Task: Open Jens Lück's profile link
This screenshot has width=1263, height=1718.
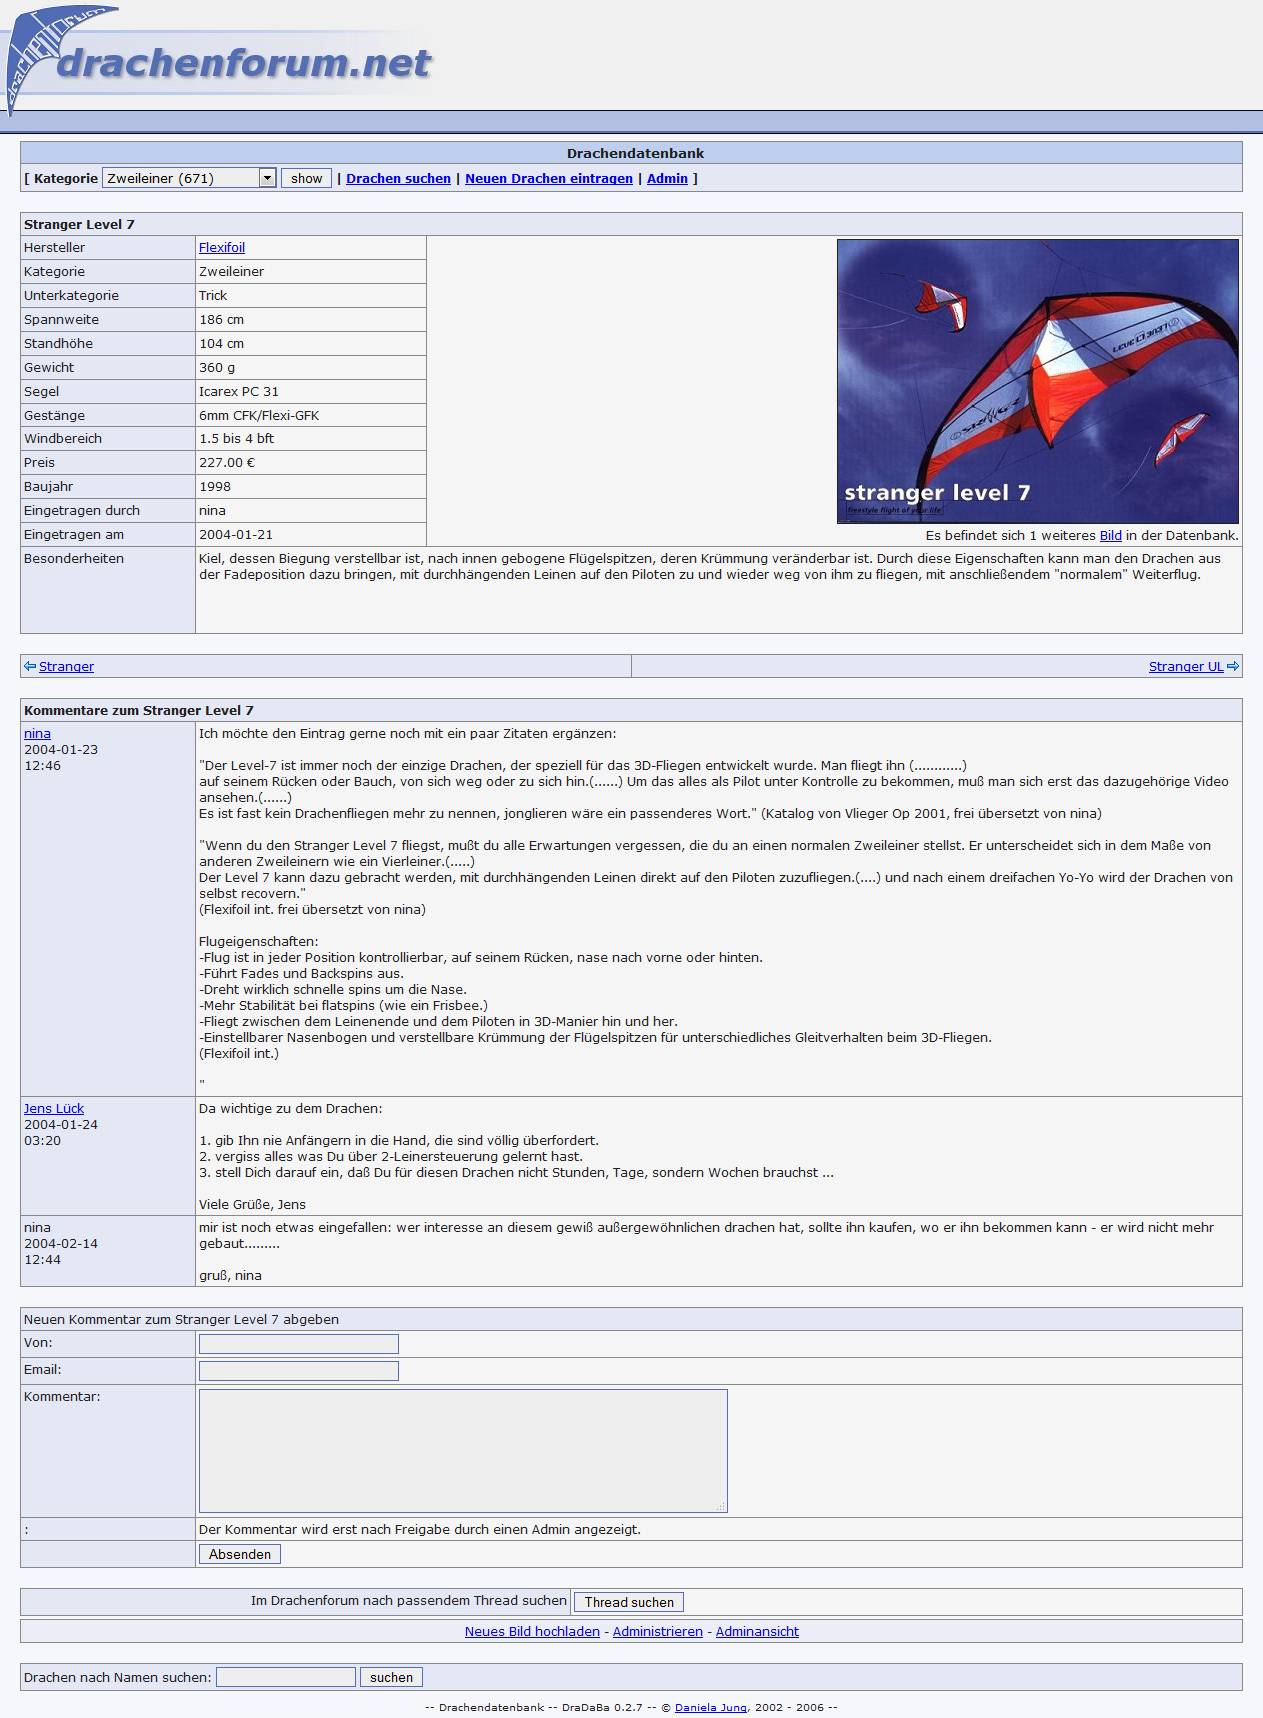Action: point(54,1108)
